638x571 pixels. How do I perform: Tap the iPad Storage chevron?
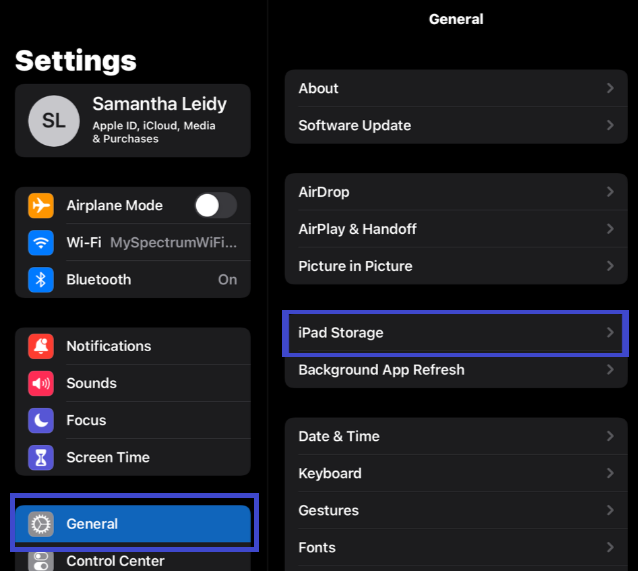(x=610, y=333)
